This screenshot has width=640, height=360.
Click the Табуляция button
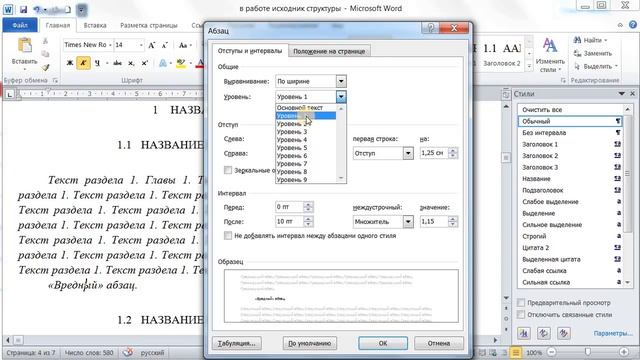point(237,343)
